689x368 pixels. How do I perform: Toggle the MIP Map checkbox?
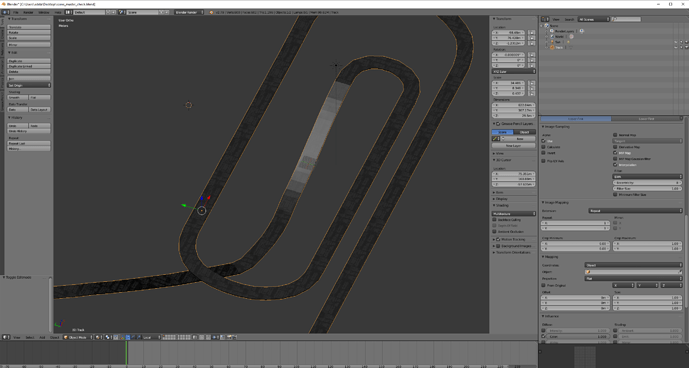pos(615,153)
